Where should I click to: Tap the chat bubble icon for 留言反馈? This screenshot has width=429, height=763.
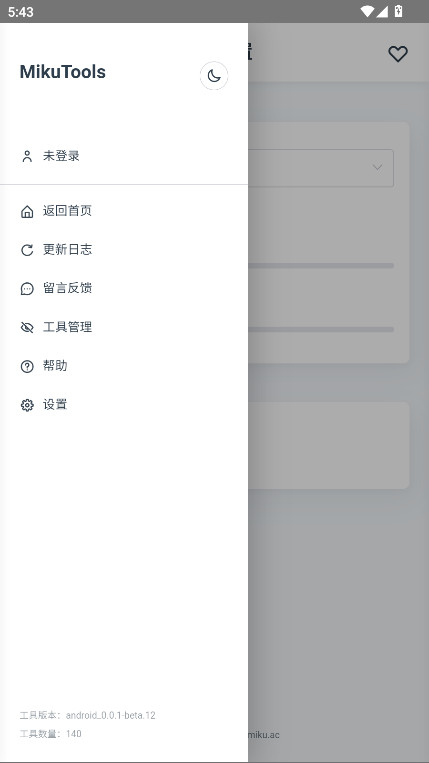27,289
